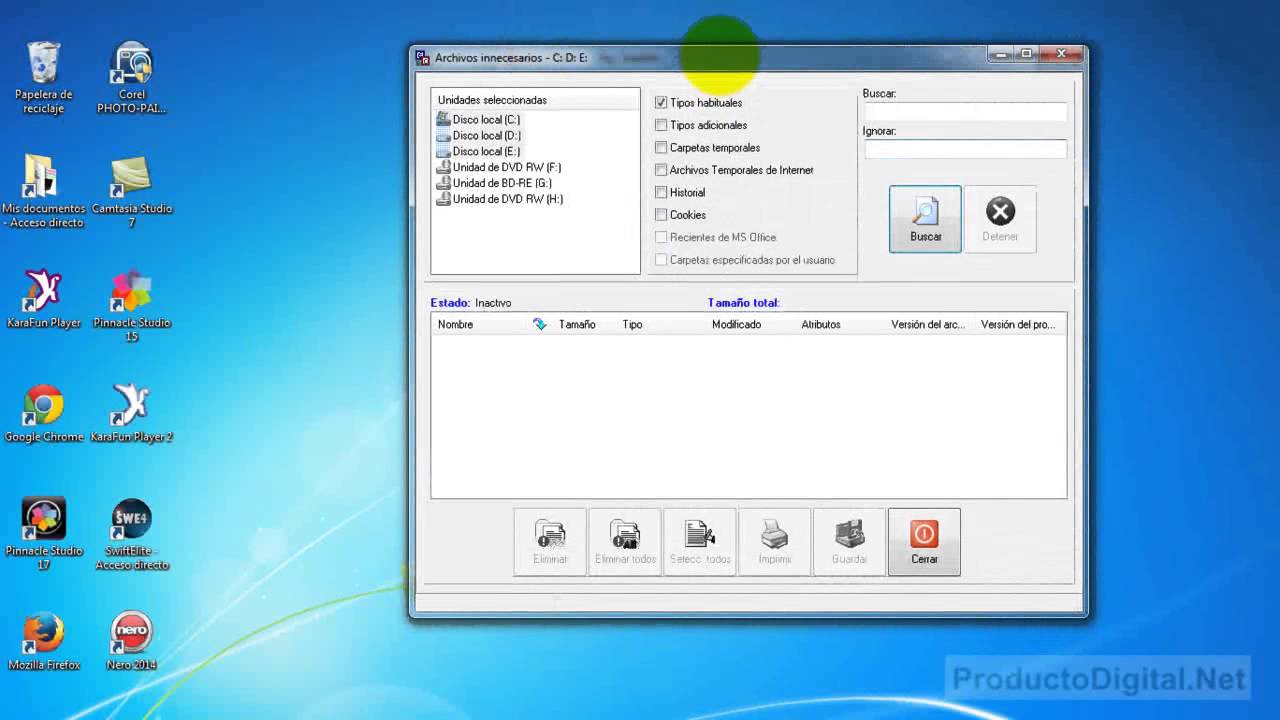
Task: Open Corel PHOTO-PAINT desktop shortcut
Action: [131, 78]
